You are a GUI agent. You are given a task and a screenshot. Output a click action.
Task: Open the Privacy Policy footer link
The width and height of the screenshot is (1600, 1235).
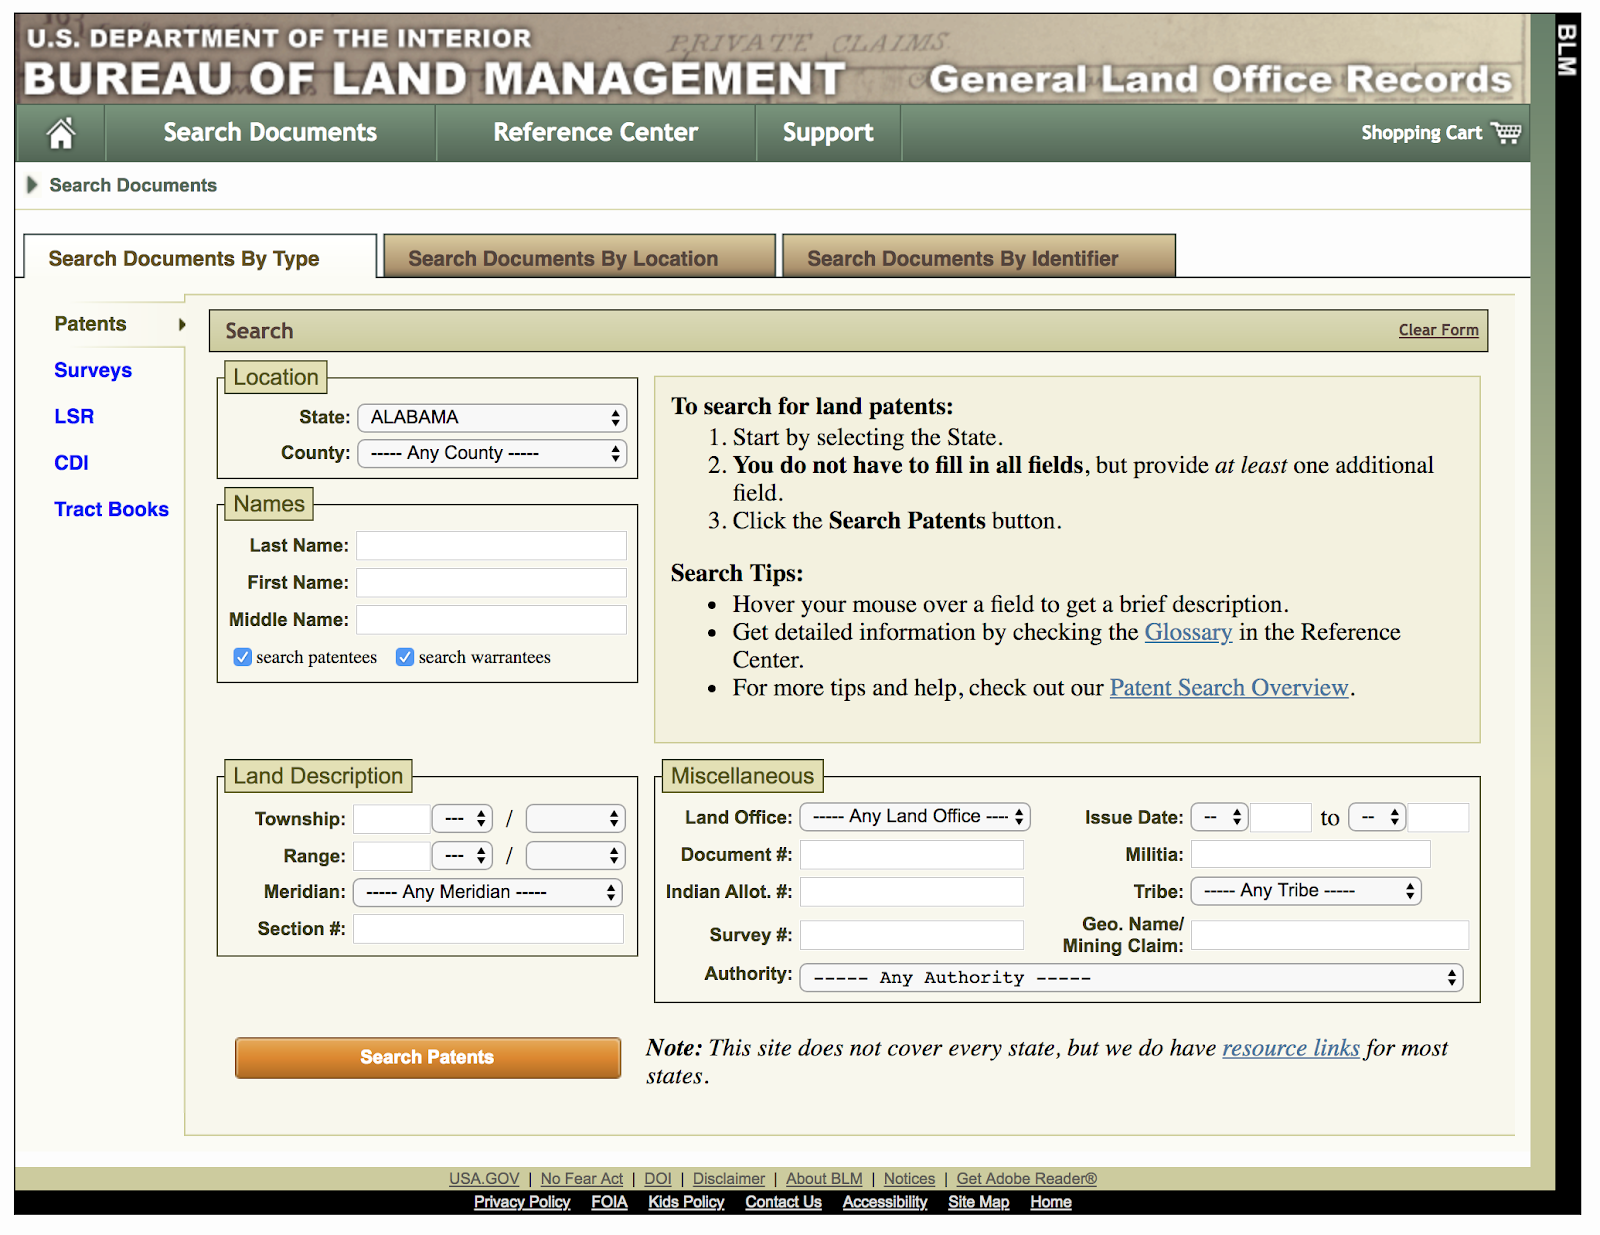522,1202
